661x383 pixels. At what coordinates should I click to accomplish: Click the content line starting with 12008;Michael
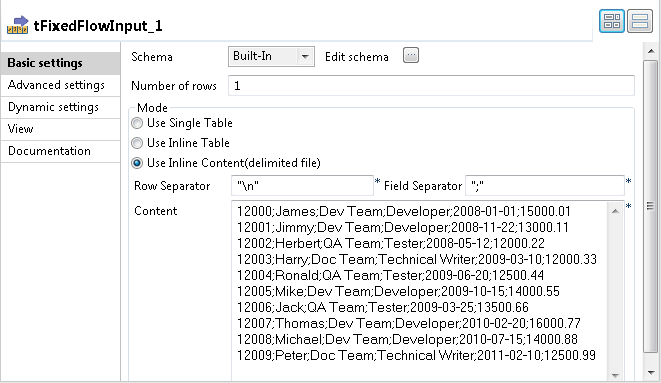point(407,339)
